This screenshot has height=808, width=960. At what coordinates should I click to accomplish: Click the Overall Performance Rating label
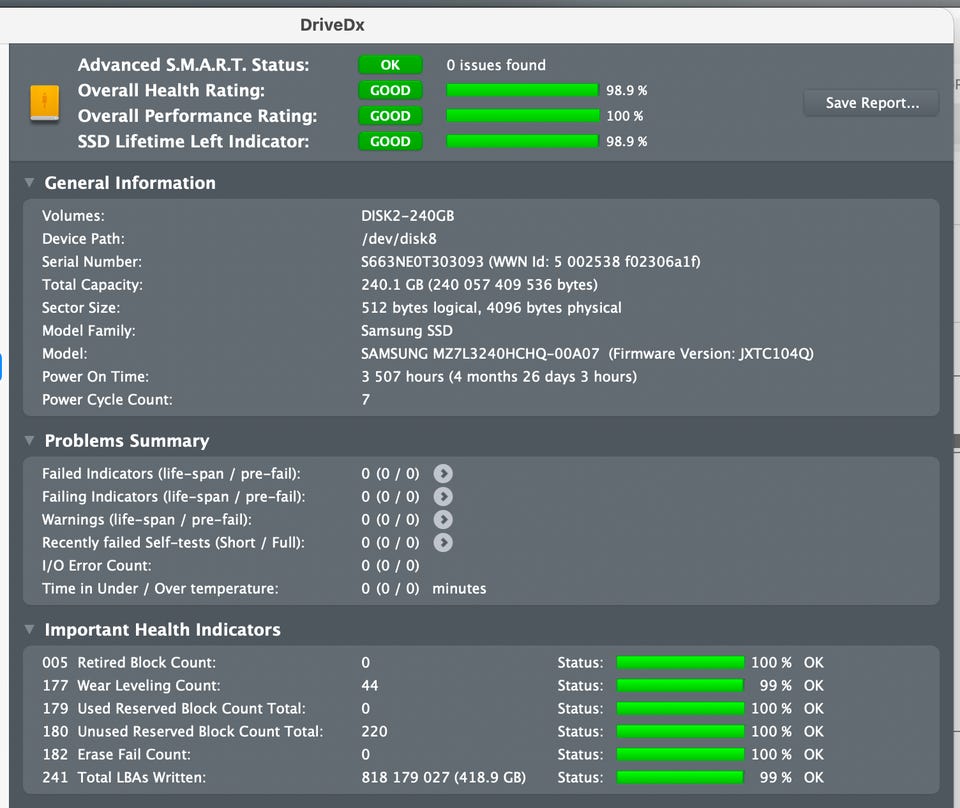pyautogui.click(x=198, y=116)
